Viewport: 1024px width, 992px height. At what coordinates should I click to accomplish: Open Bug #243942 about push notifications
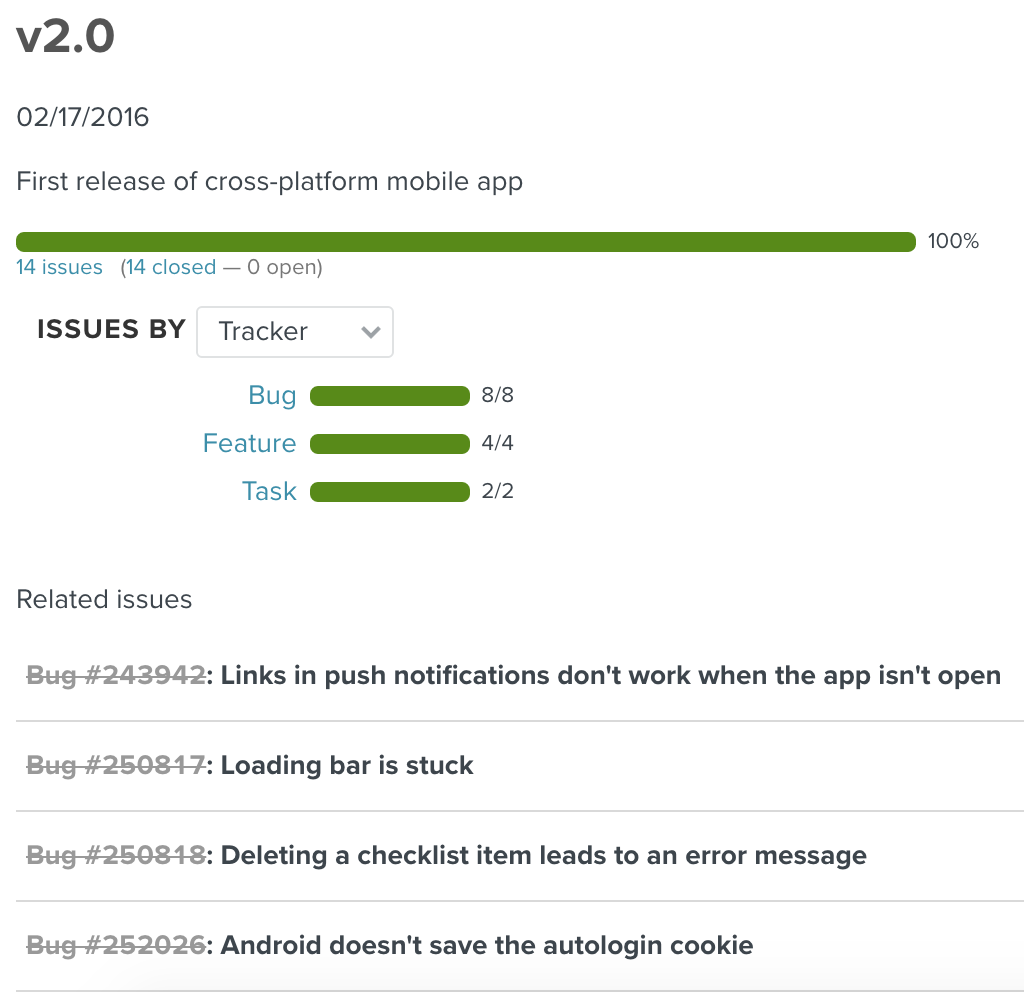[x=116, y=676]
